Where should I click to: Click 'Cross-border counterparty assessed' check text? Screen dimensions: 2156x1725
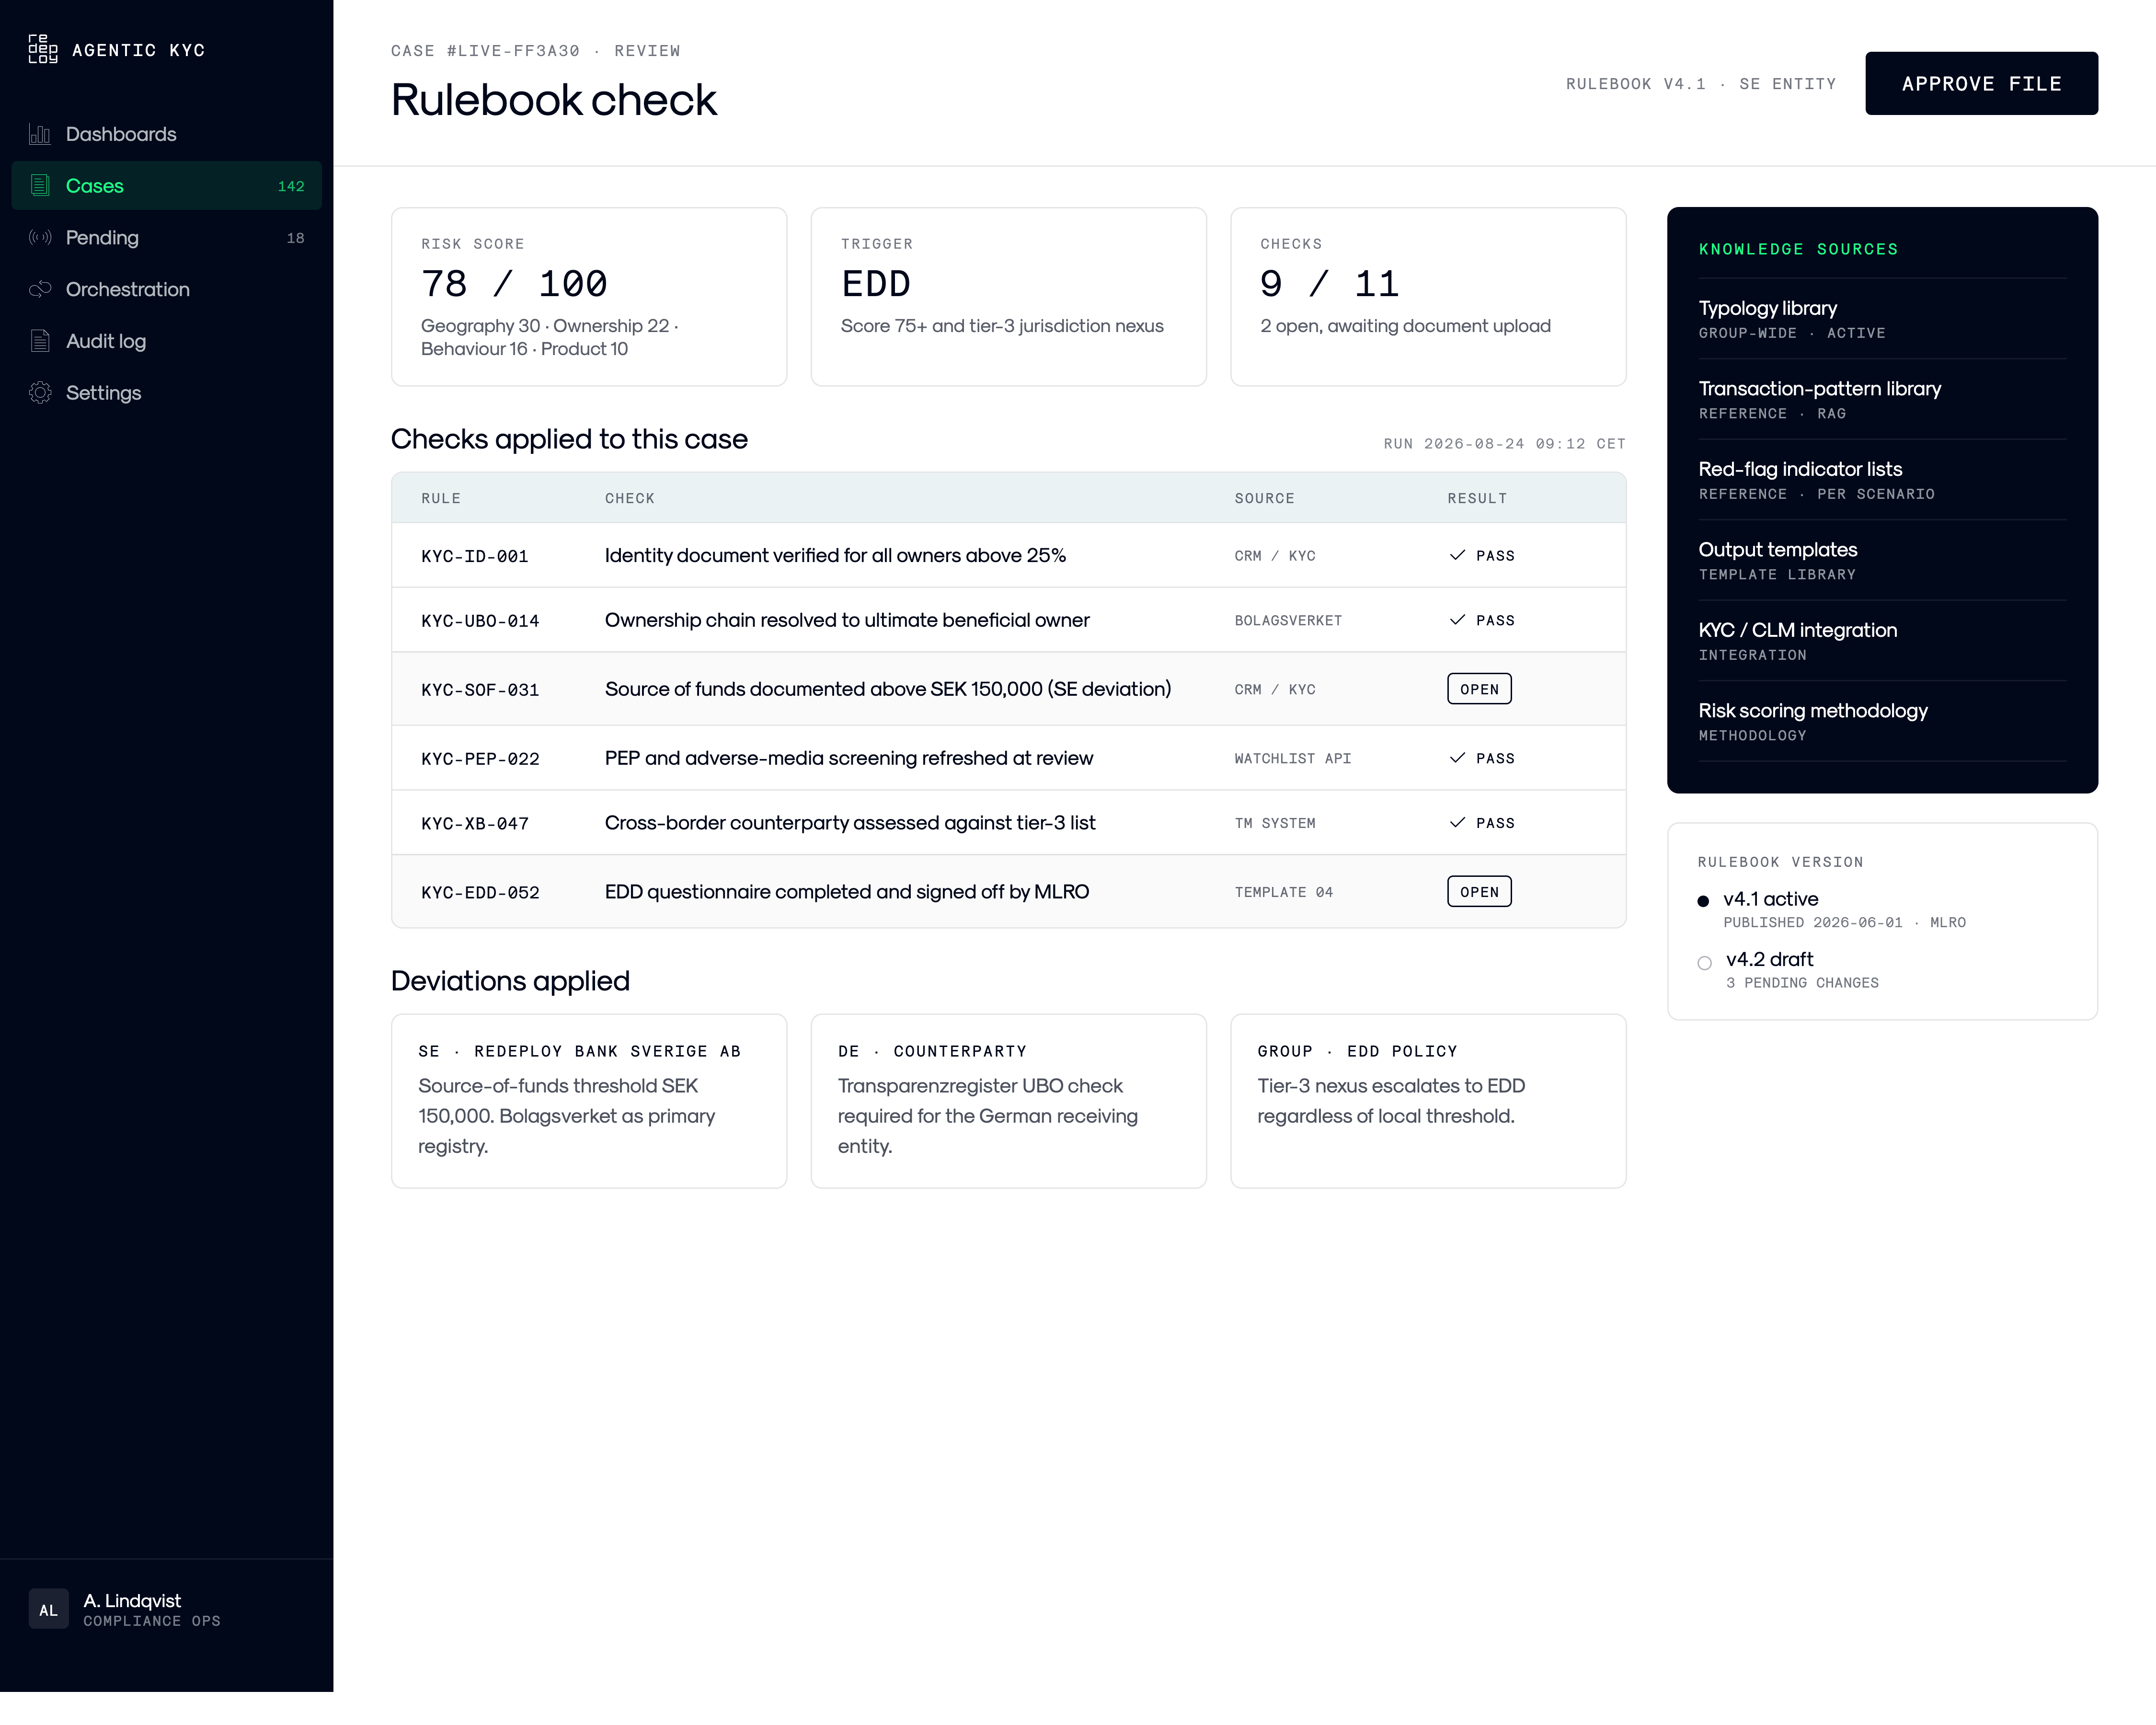[x=850, y=823]
